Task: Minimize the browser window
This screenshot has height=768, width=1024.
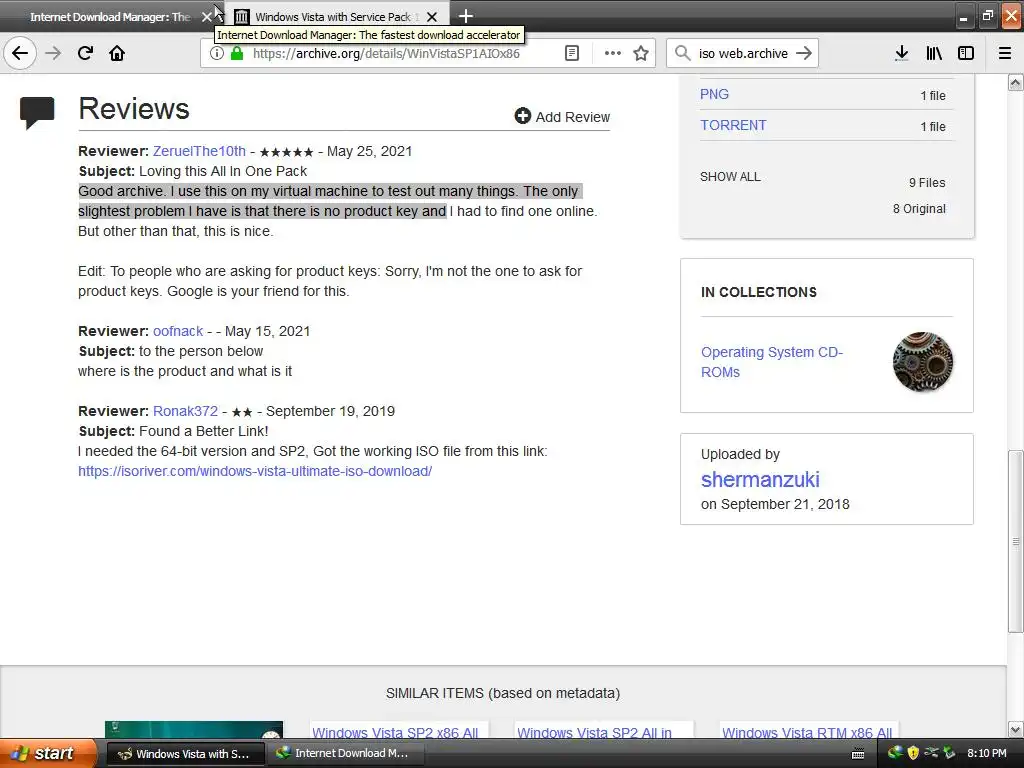Action: pos(963,17)
